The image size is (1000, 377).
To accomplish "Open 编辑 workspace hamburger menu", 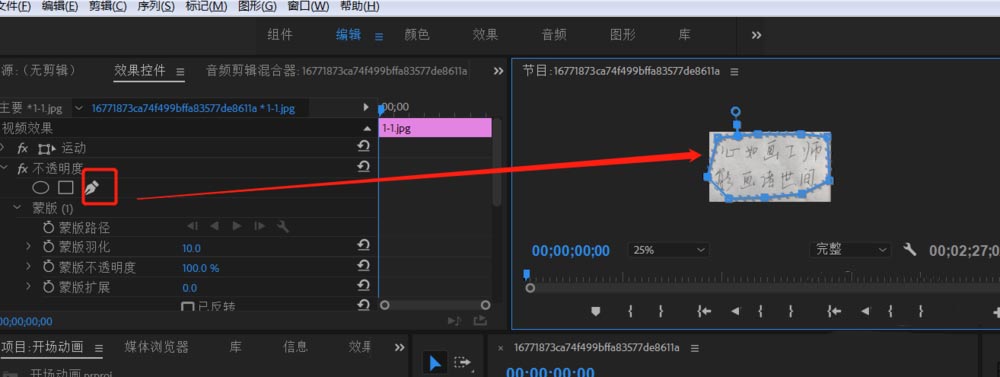I will click(379, 37).
